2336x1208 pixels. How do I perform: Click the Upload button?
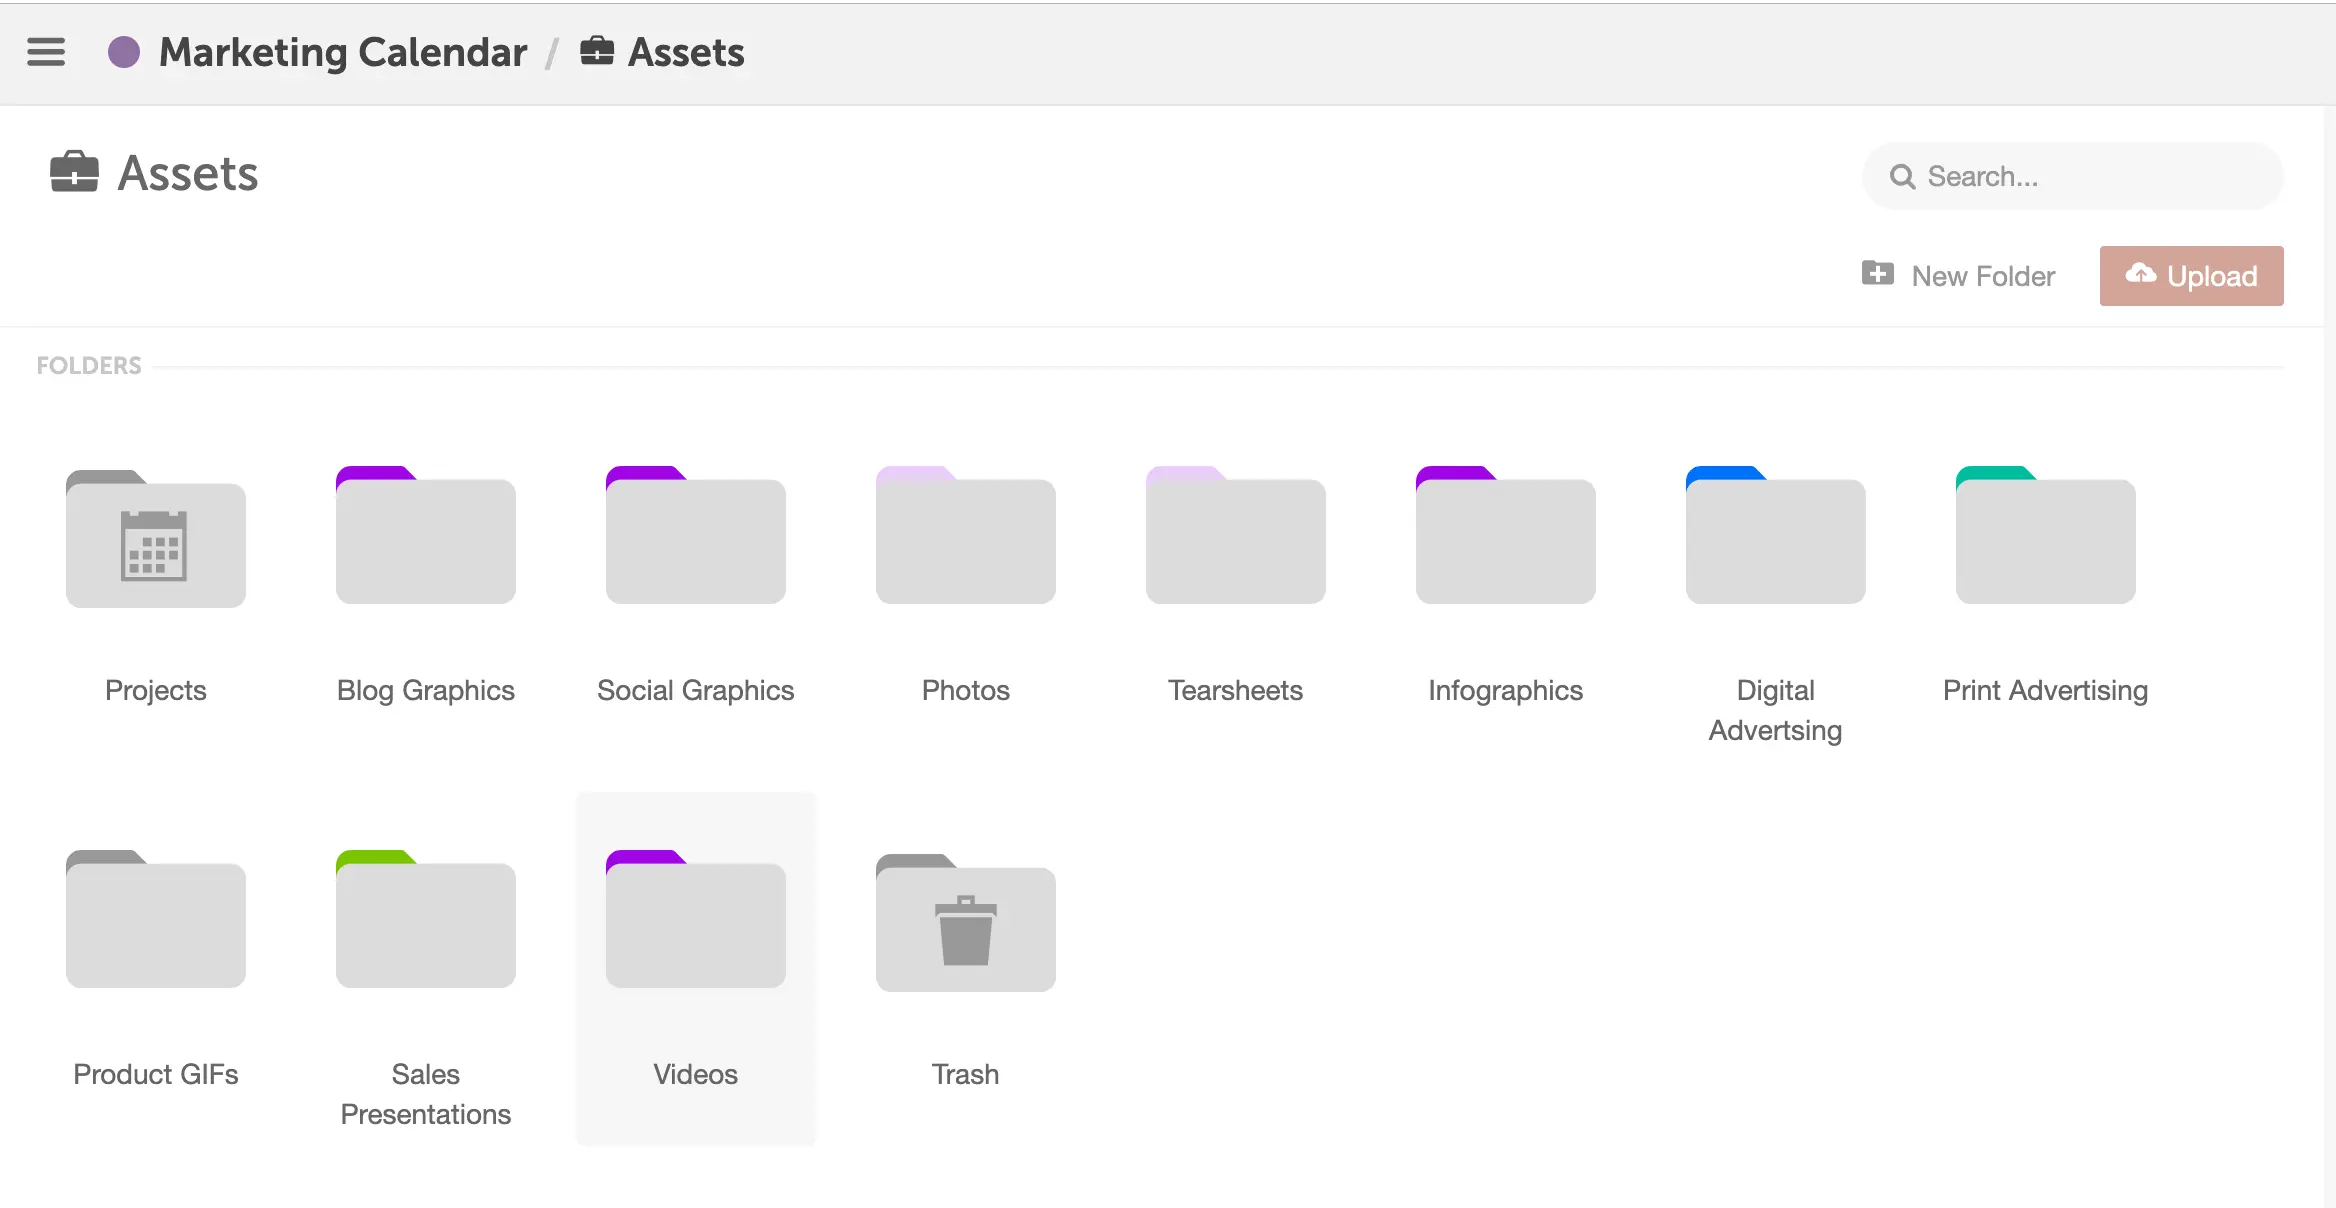[x=2188, y=274]
